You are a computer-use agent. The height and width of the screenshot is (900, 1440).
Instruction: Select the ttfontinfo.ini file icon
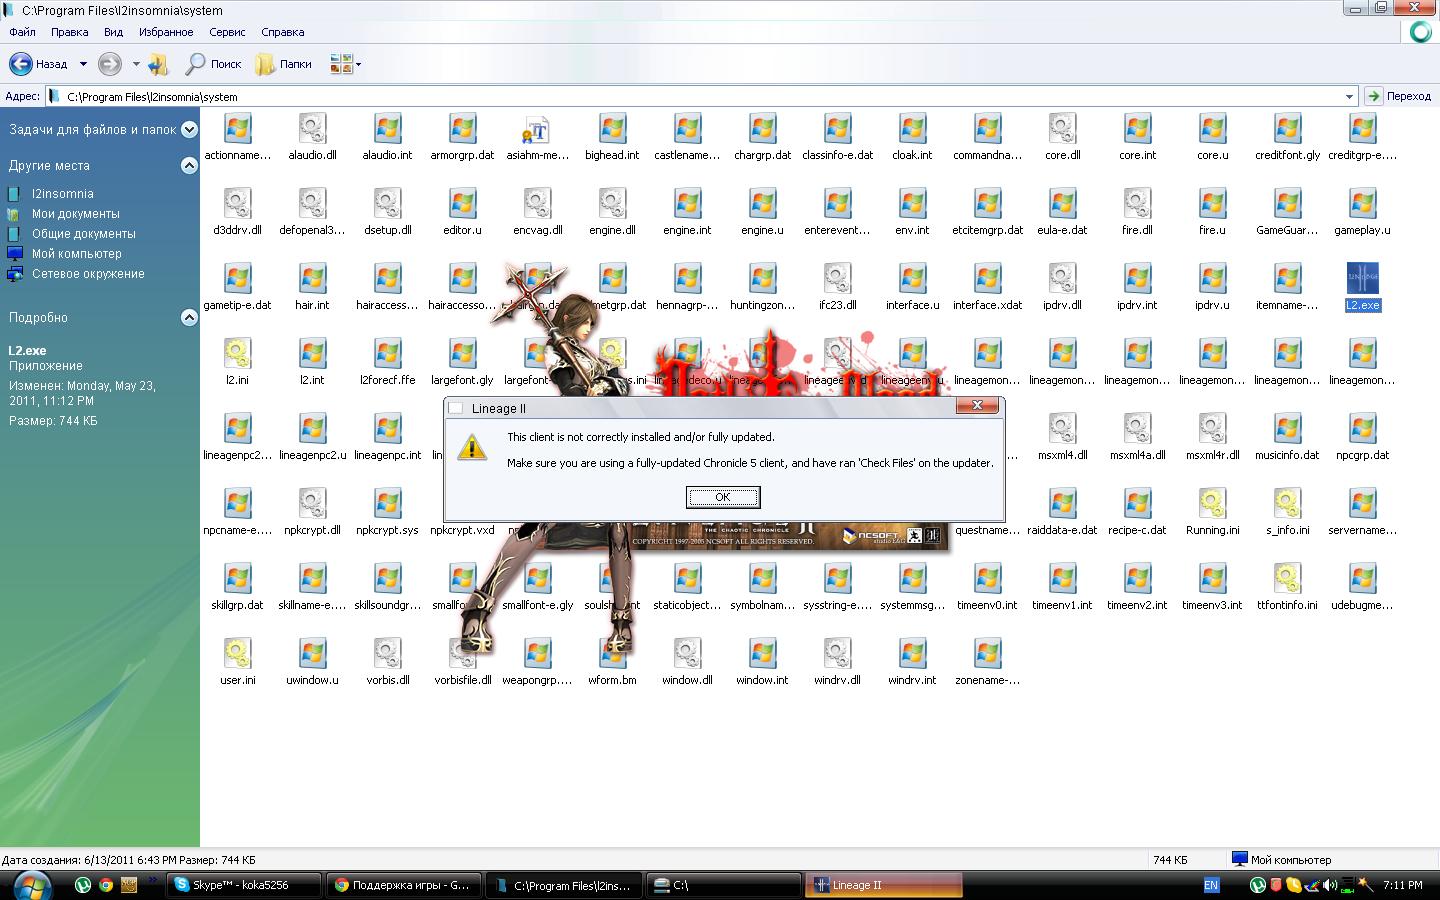1287,579
